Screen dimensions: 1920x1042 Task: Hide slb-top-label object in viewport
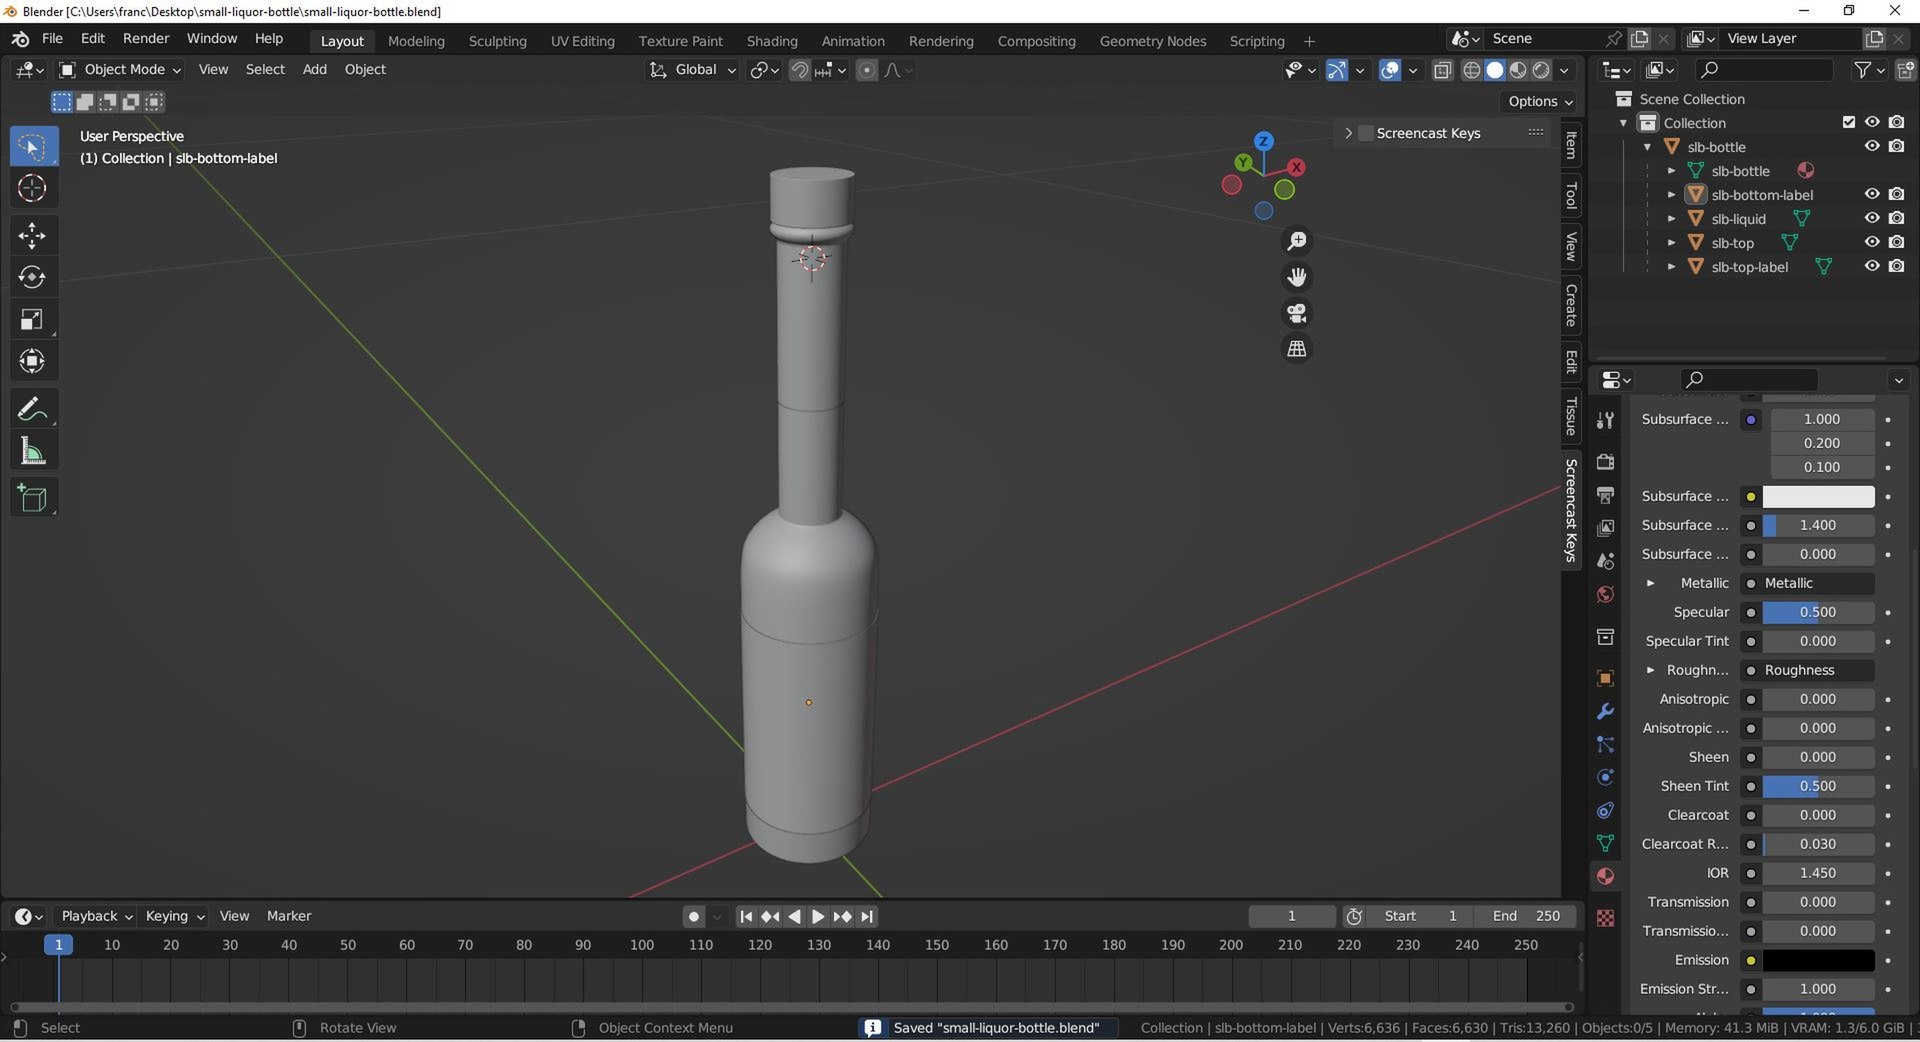[x=1872, y=266]
